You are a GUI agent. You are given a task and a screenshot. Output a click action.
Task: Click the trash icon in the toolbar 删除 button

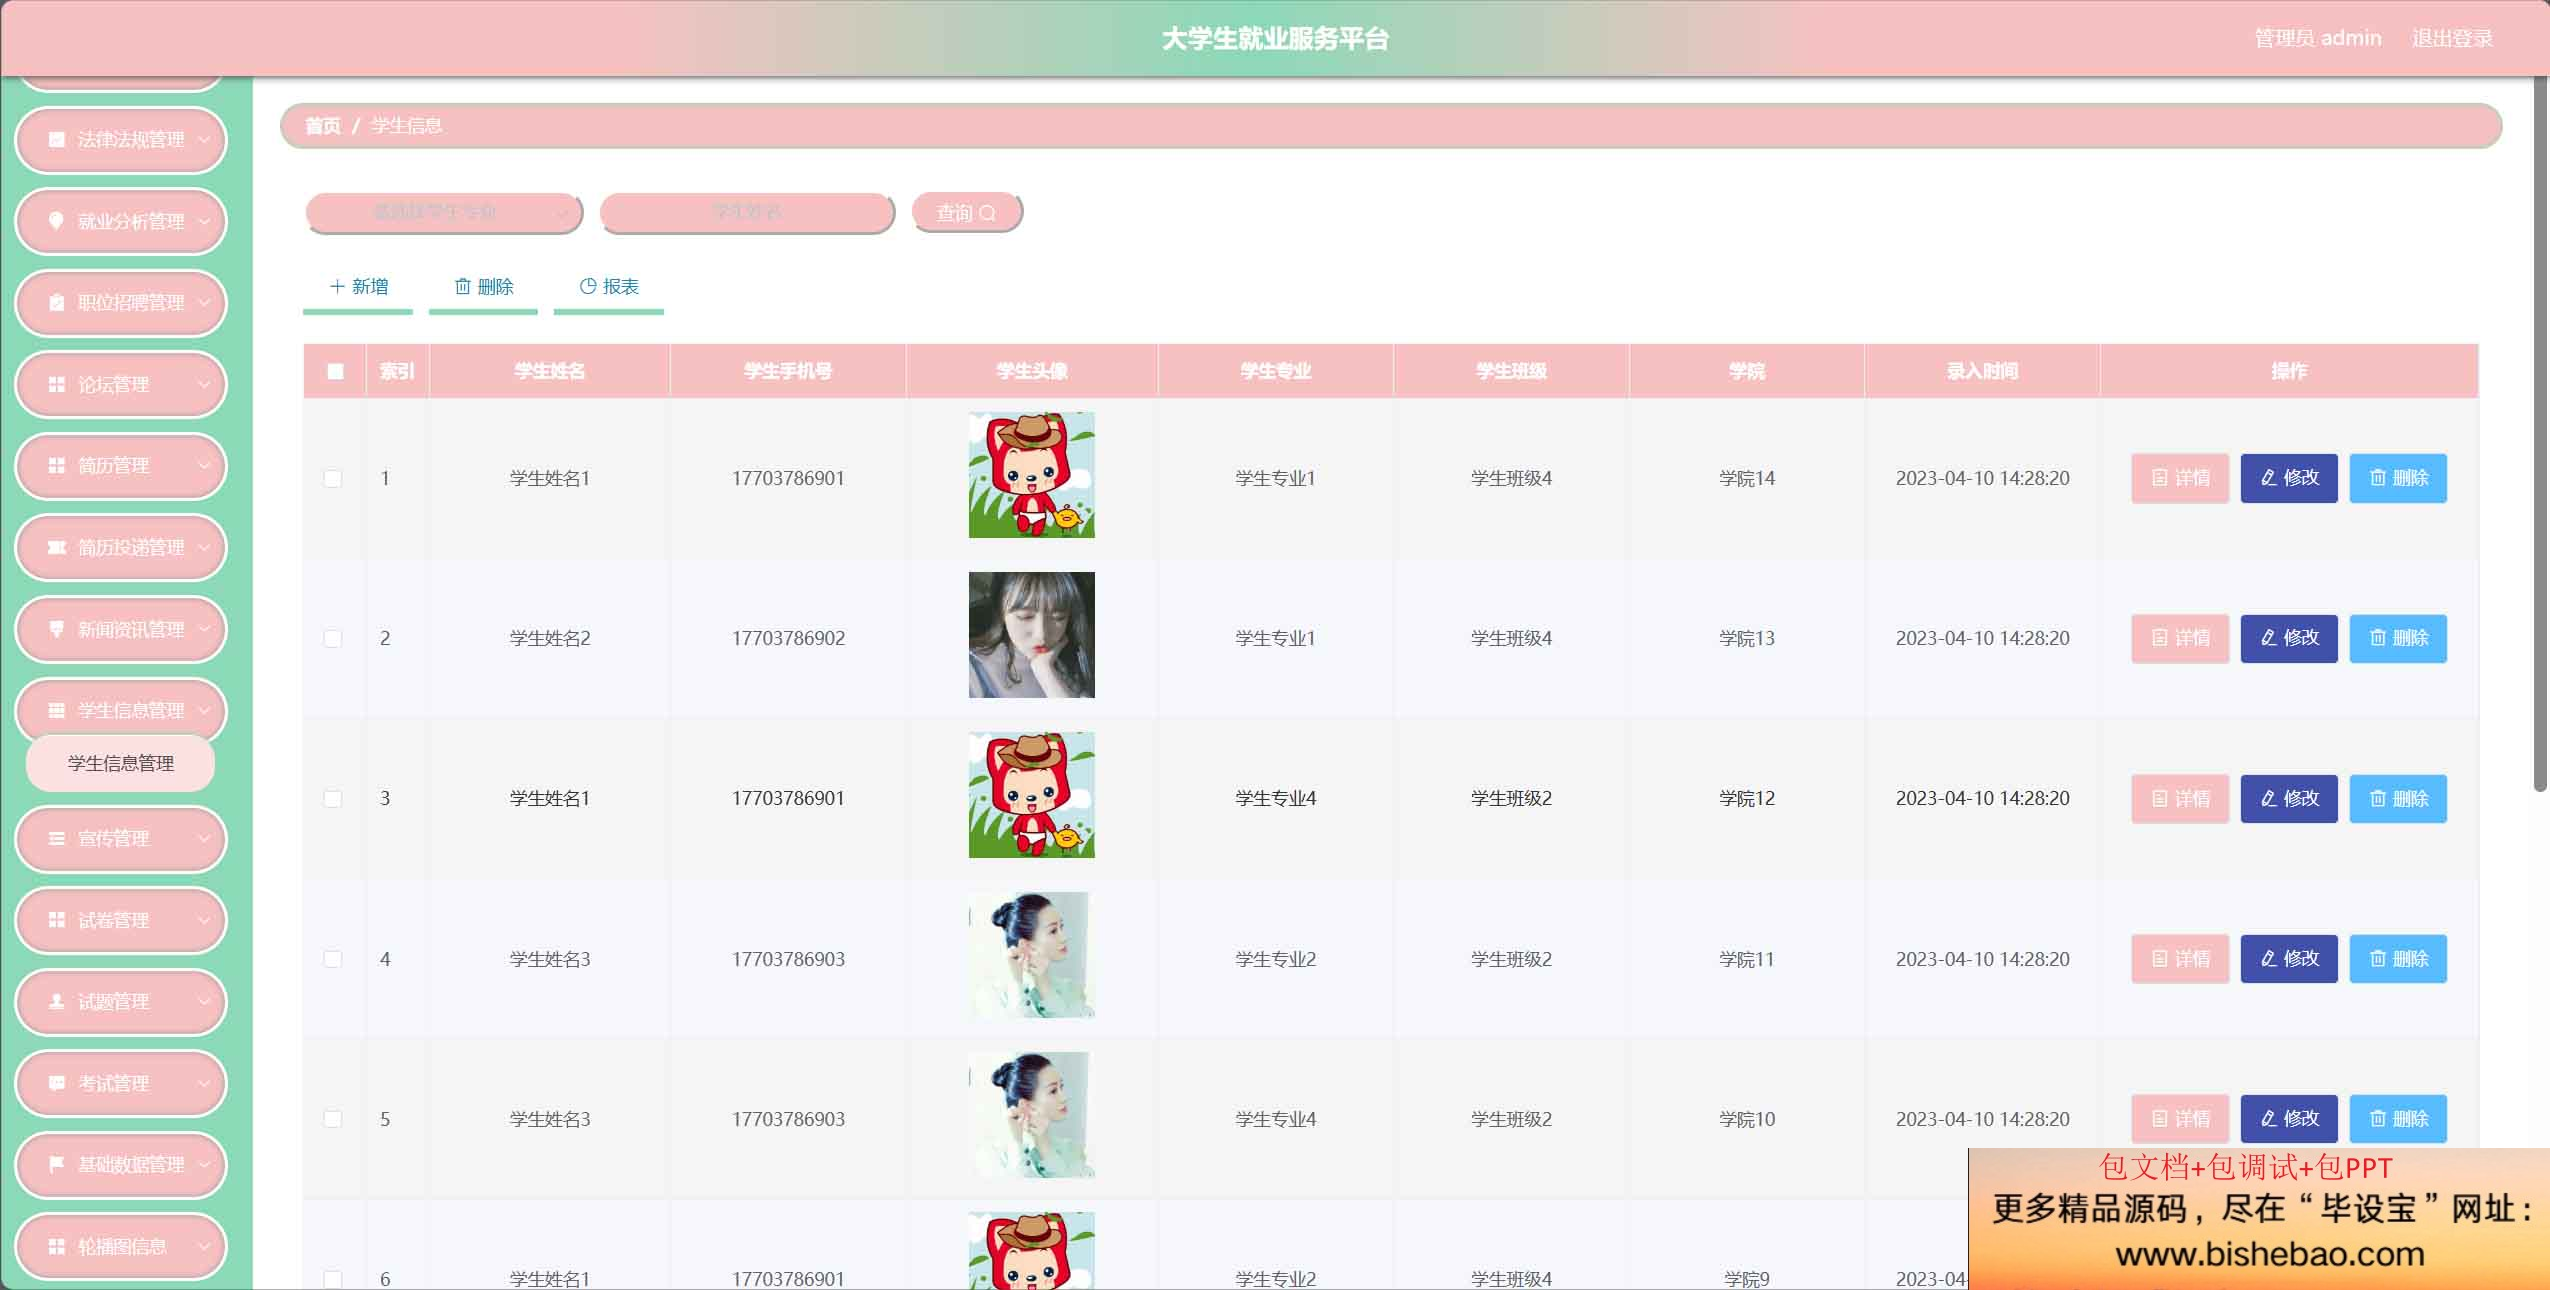coord(463,287)
